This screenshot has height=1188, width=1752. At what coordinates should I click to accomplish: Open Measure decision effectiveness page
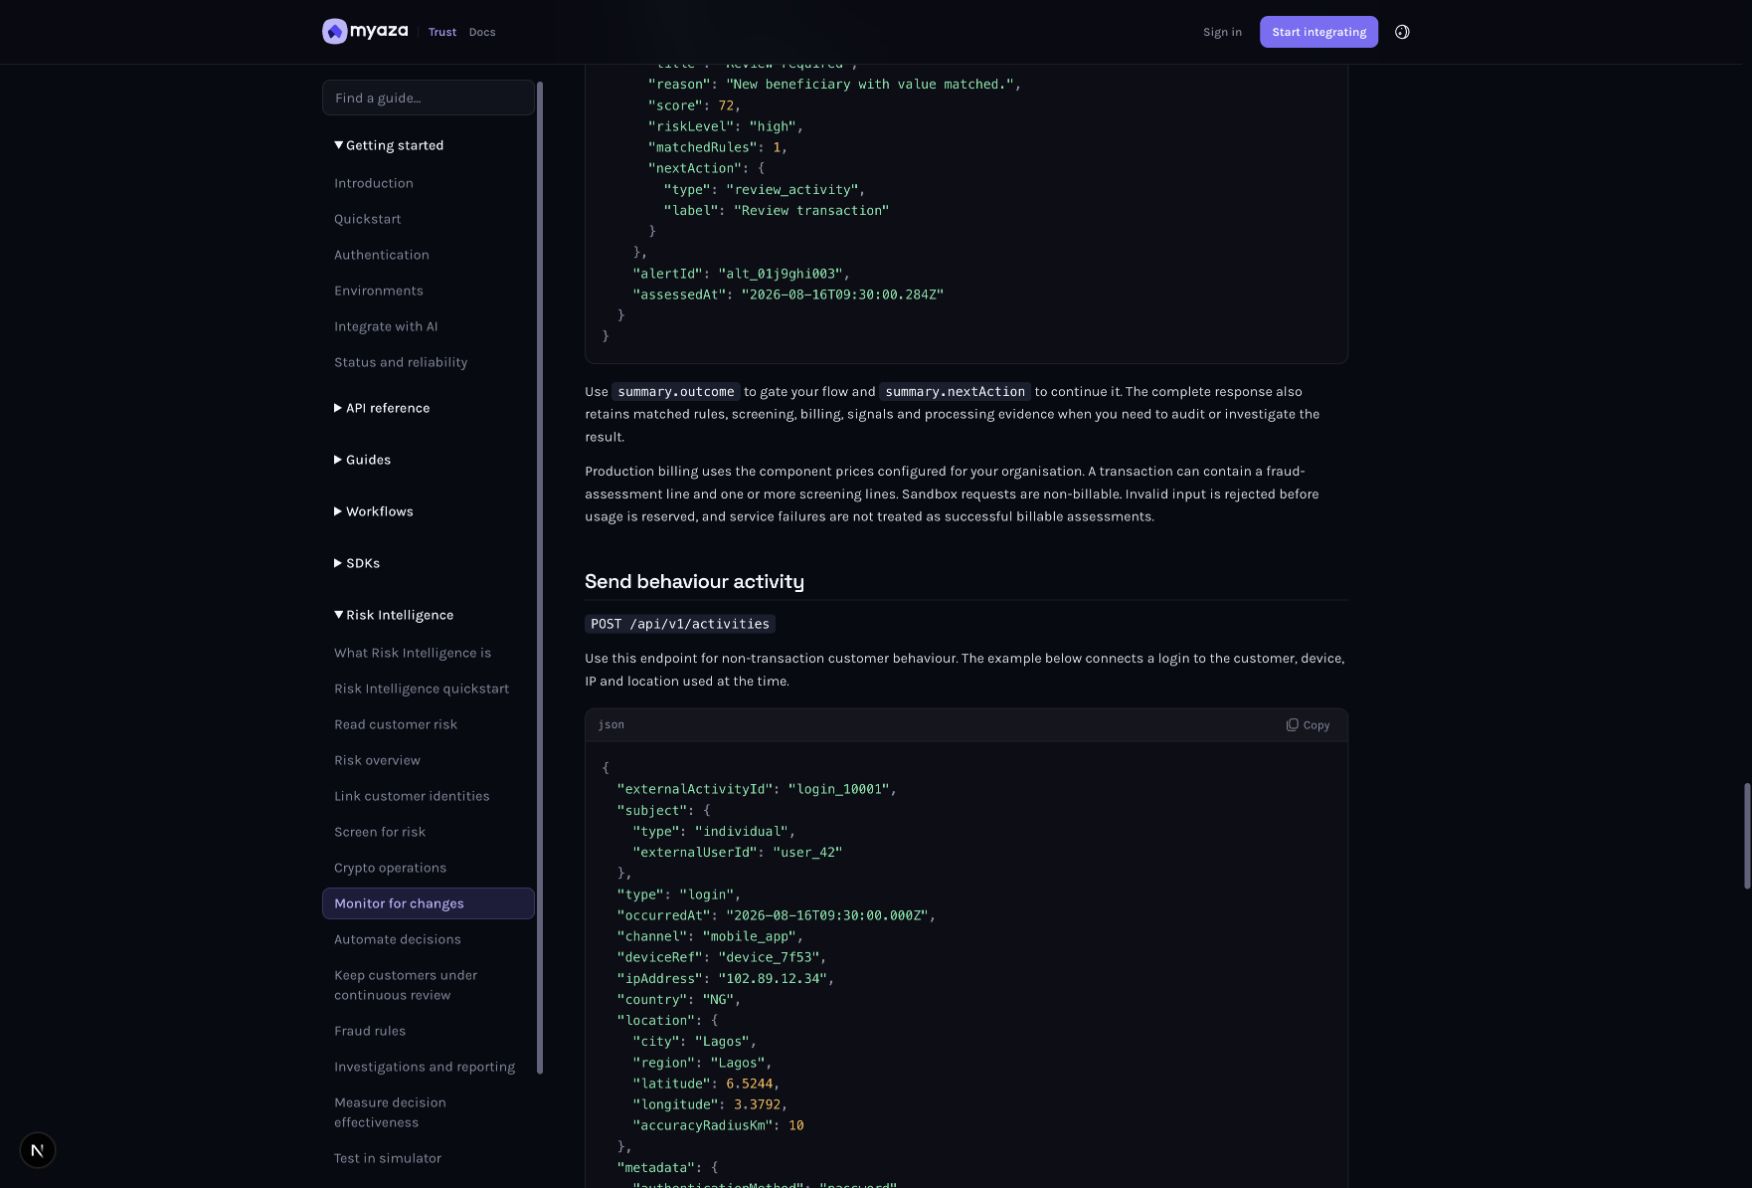coord(390,1113)
